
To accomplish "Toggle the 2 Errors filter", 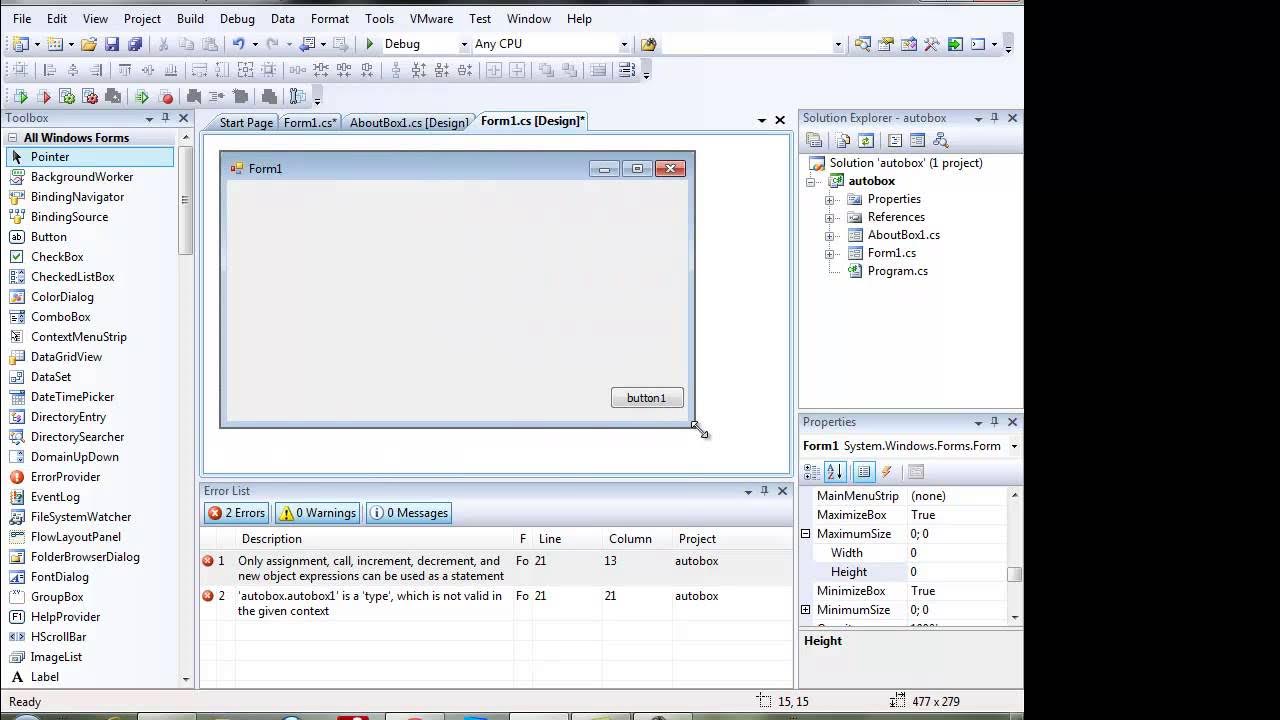I will (236, 513).
